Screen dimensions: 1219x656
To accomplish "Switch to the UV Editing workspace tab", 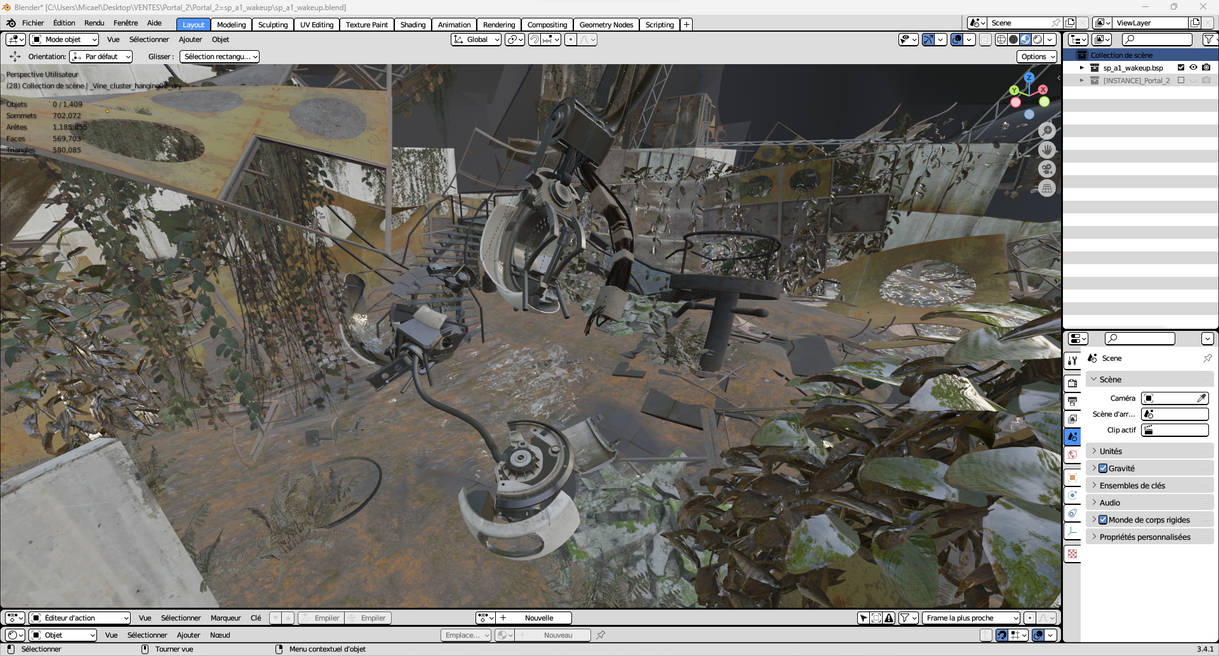I will click(317, 24).
